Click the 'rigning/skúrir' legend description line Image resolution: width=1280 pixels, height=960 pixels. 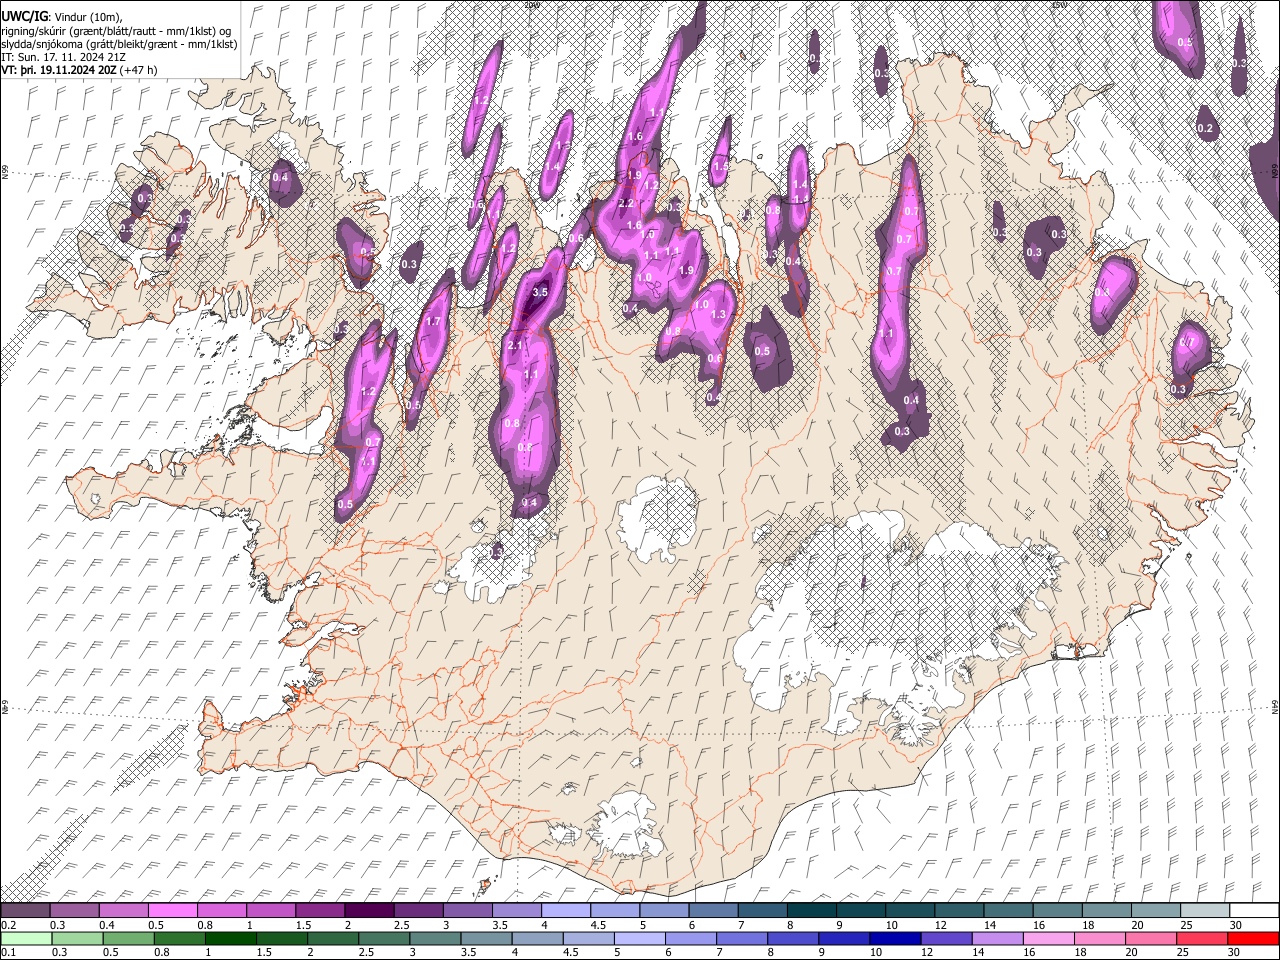pos(117,30)
